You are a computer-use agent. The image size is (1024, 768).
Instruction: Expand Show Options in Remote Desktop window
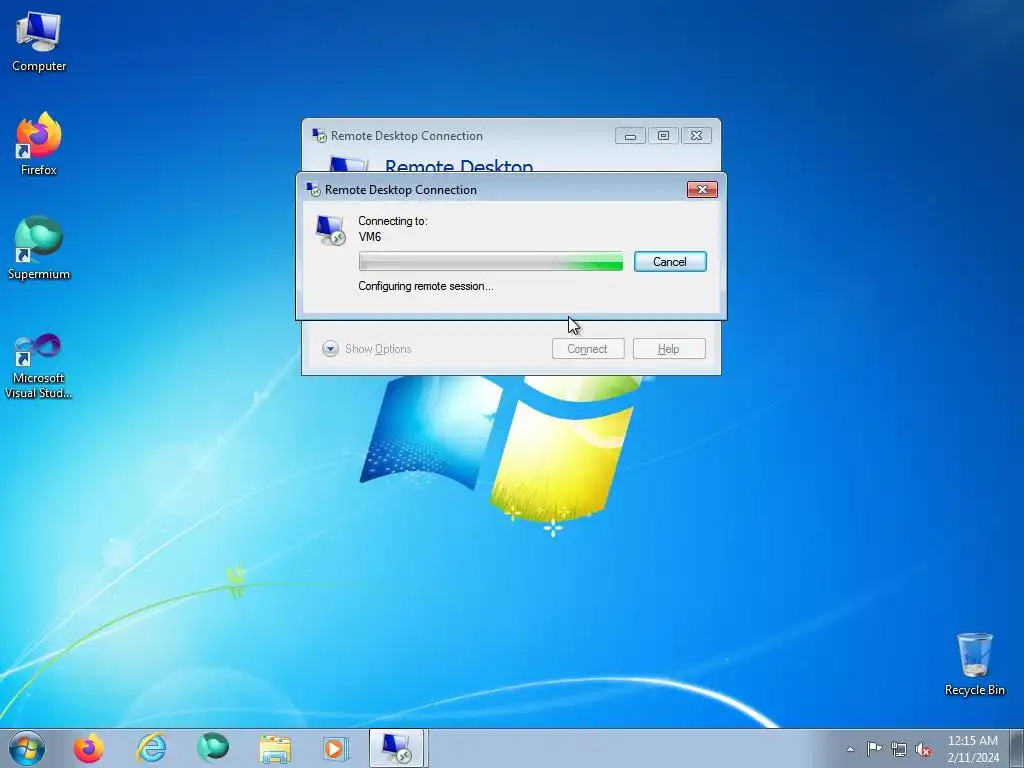(x=366, y=349)
